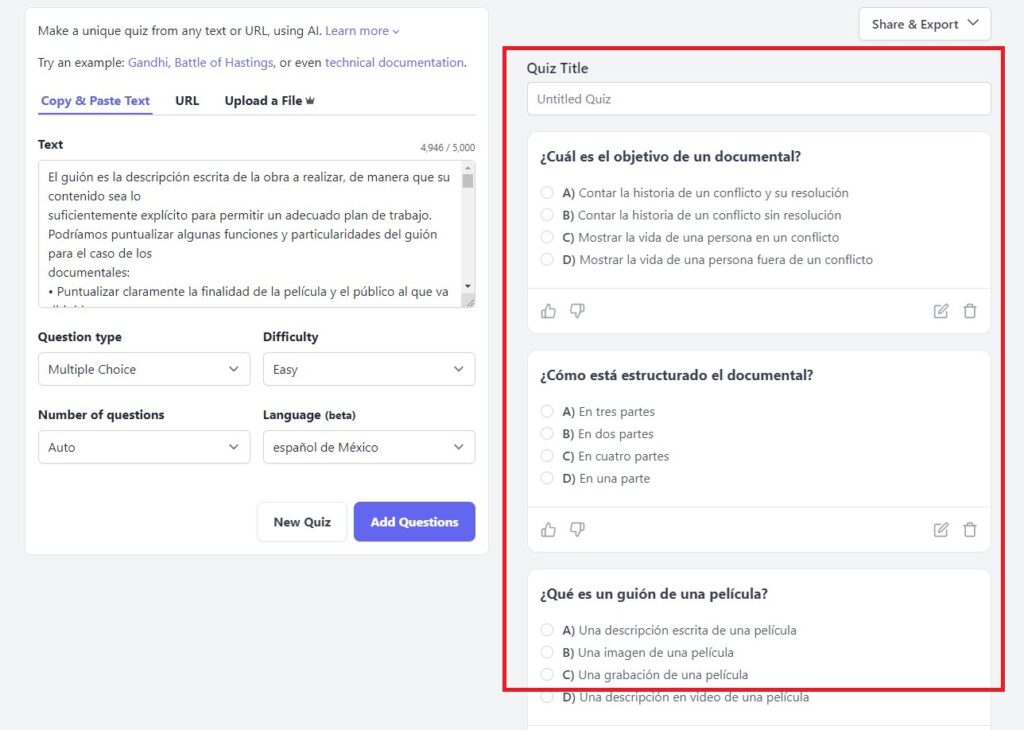1024x730 pixels.
Task: Open the Upload a File tab
Action: pos(269,101)
